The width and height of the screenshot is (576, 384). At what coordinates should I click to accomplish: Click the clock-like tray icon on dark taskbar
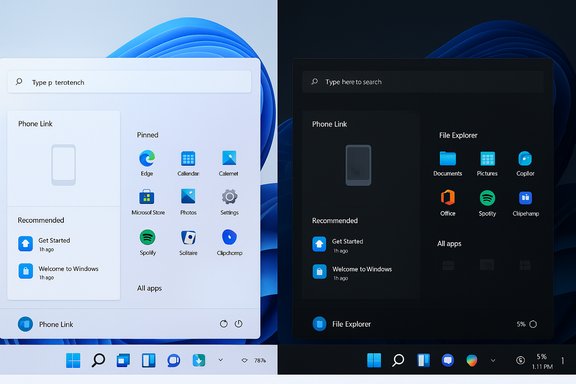pos(520,360)
